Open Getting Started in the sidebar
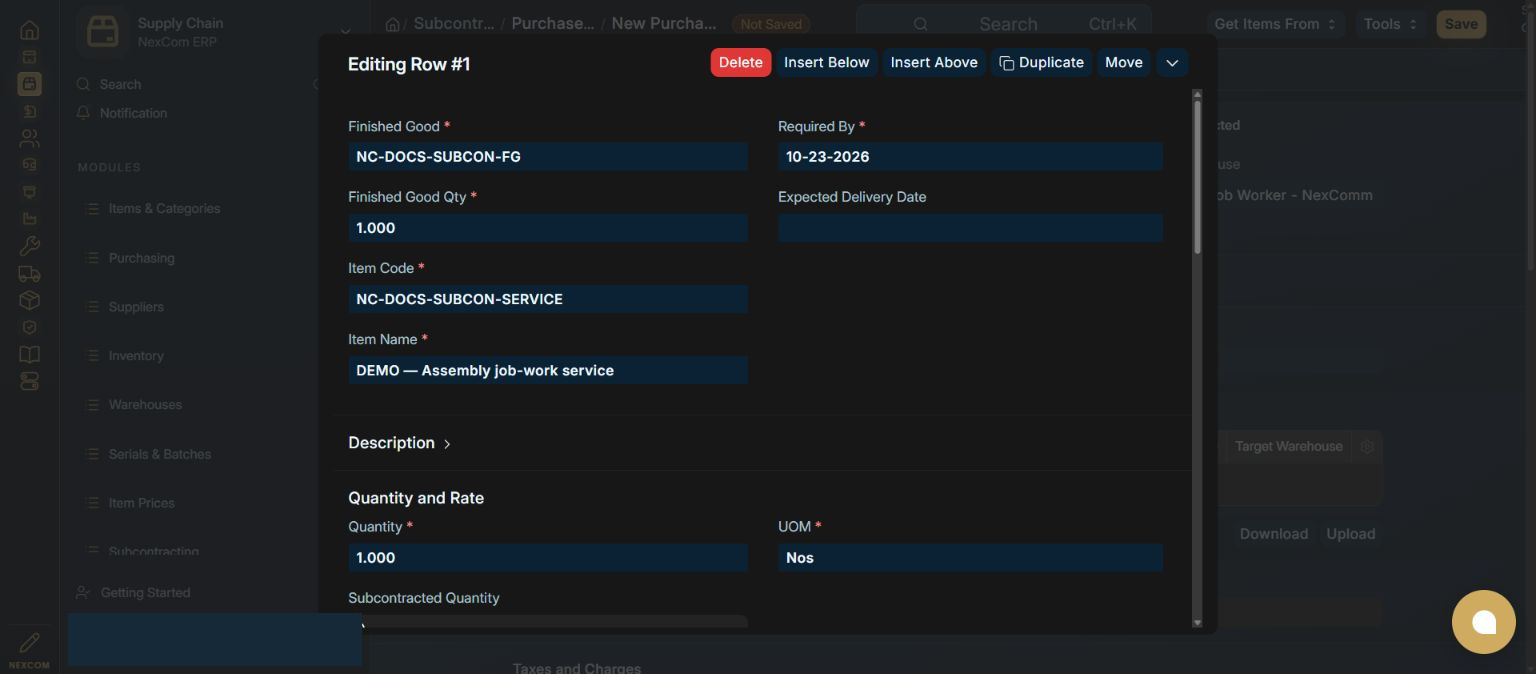 pyautogui.click(x=145, y=593)
